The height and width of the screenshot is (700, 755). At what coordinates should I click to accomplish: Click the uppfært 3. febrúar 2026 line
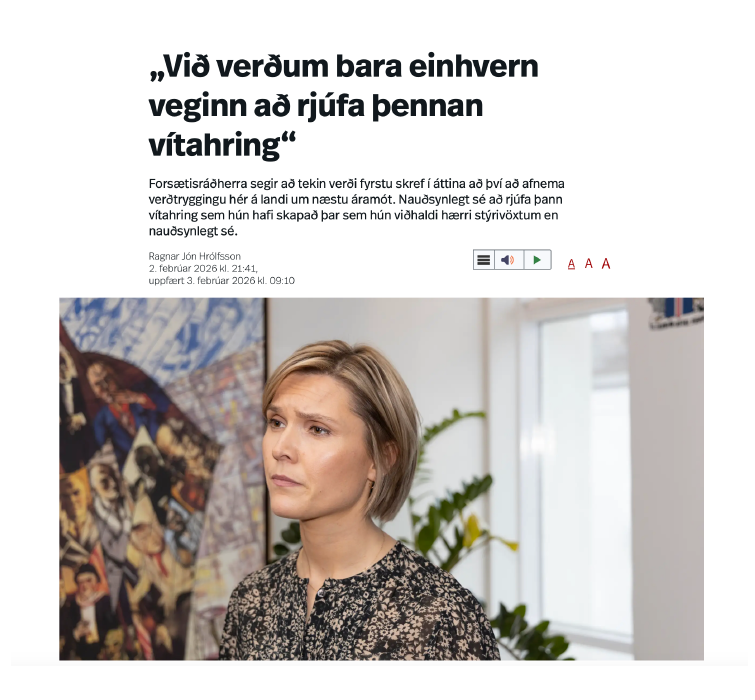(x=221, y=280)
